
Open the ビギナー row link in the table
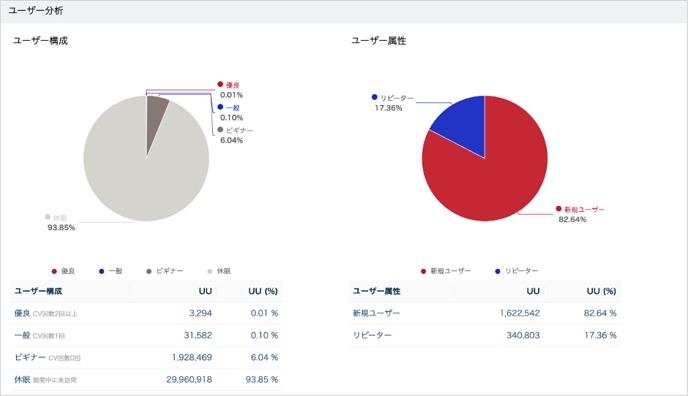[x=30, y=357]
